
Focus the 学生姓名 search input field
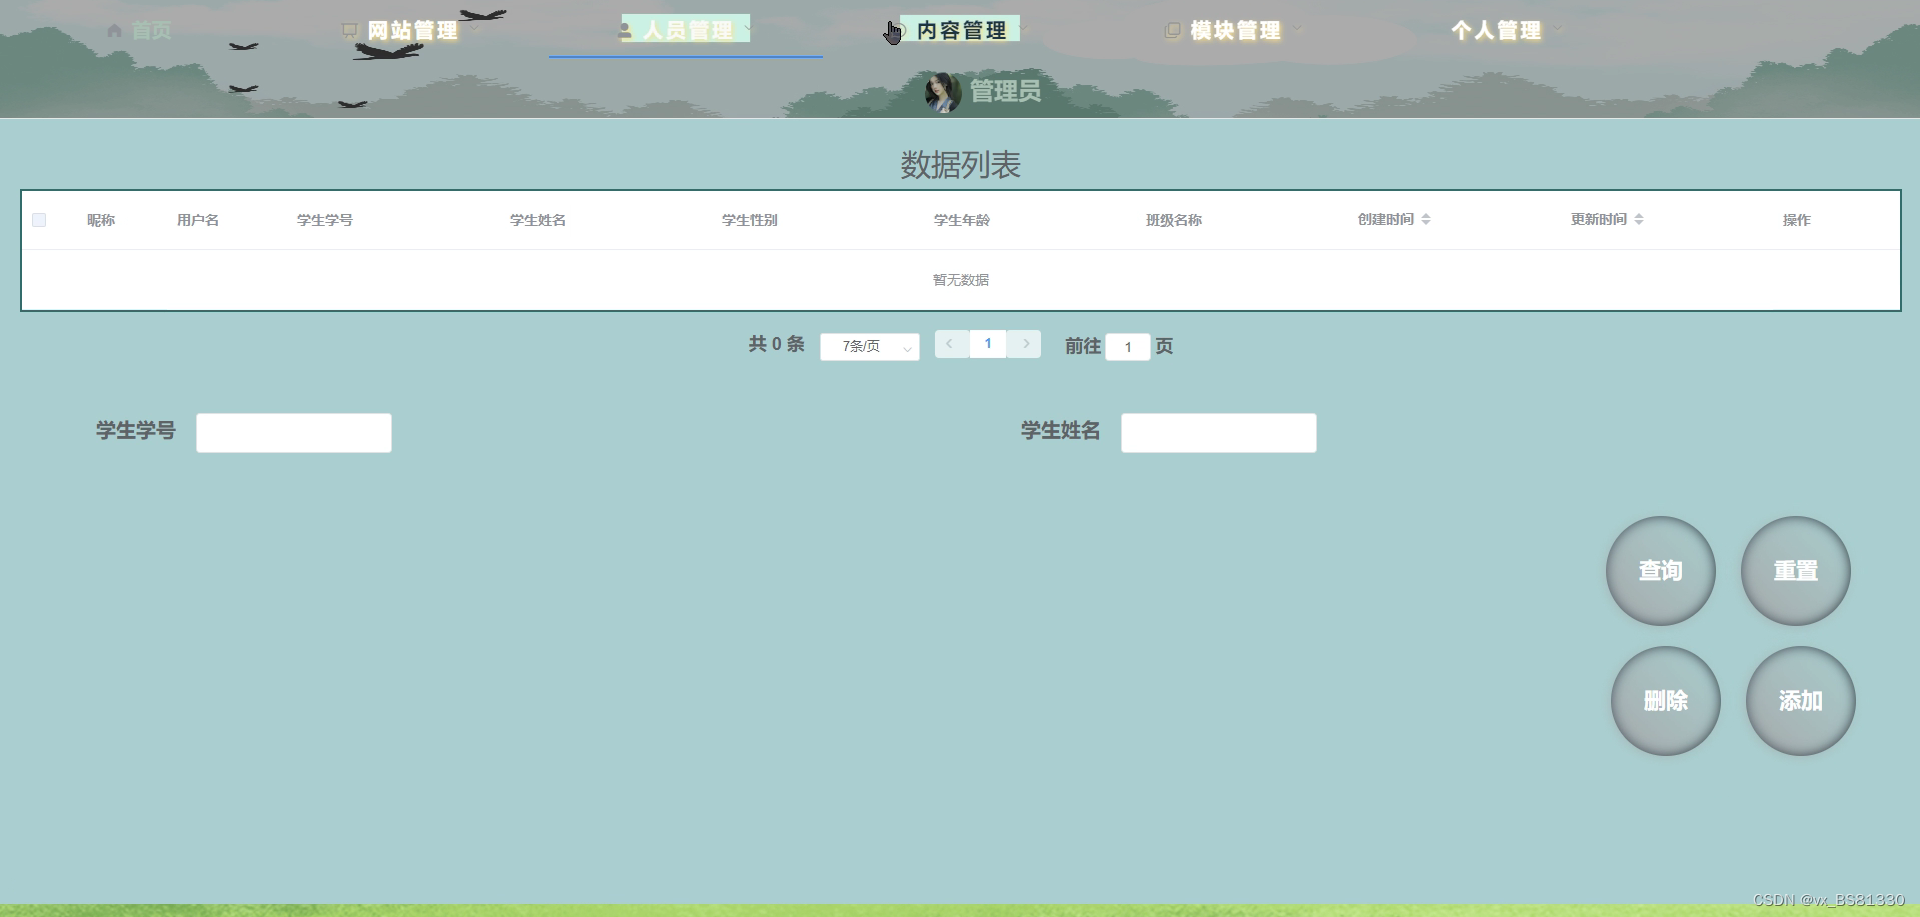click(x=1219, y=433)
